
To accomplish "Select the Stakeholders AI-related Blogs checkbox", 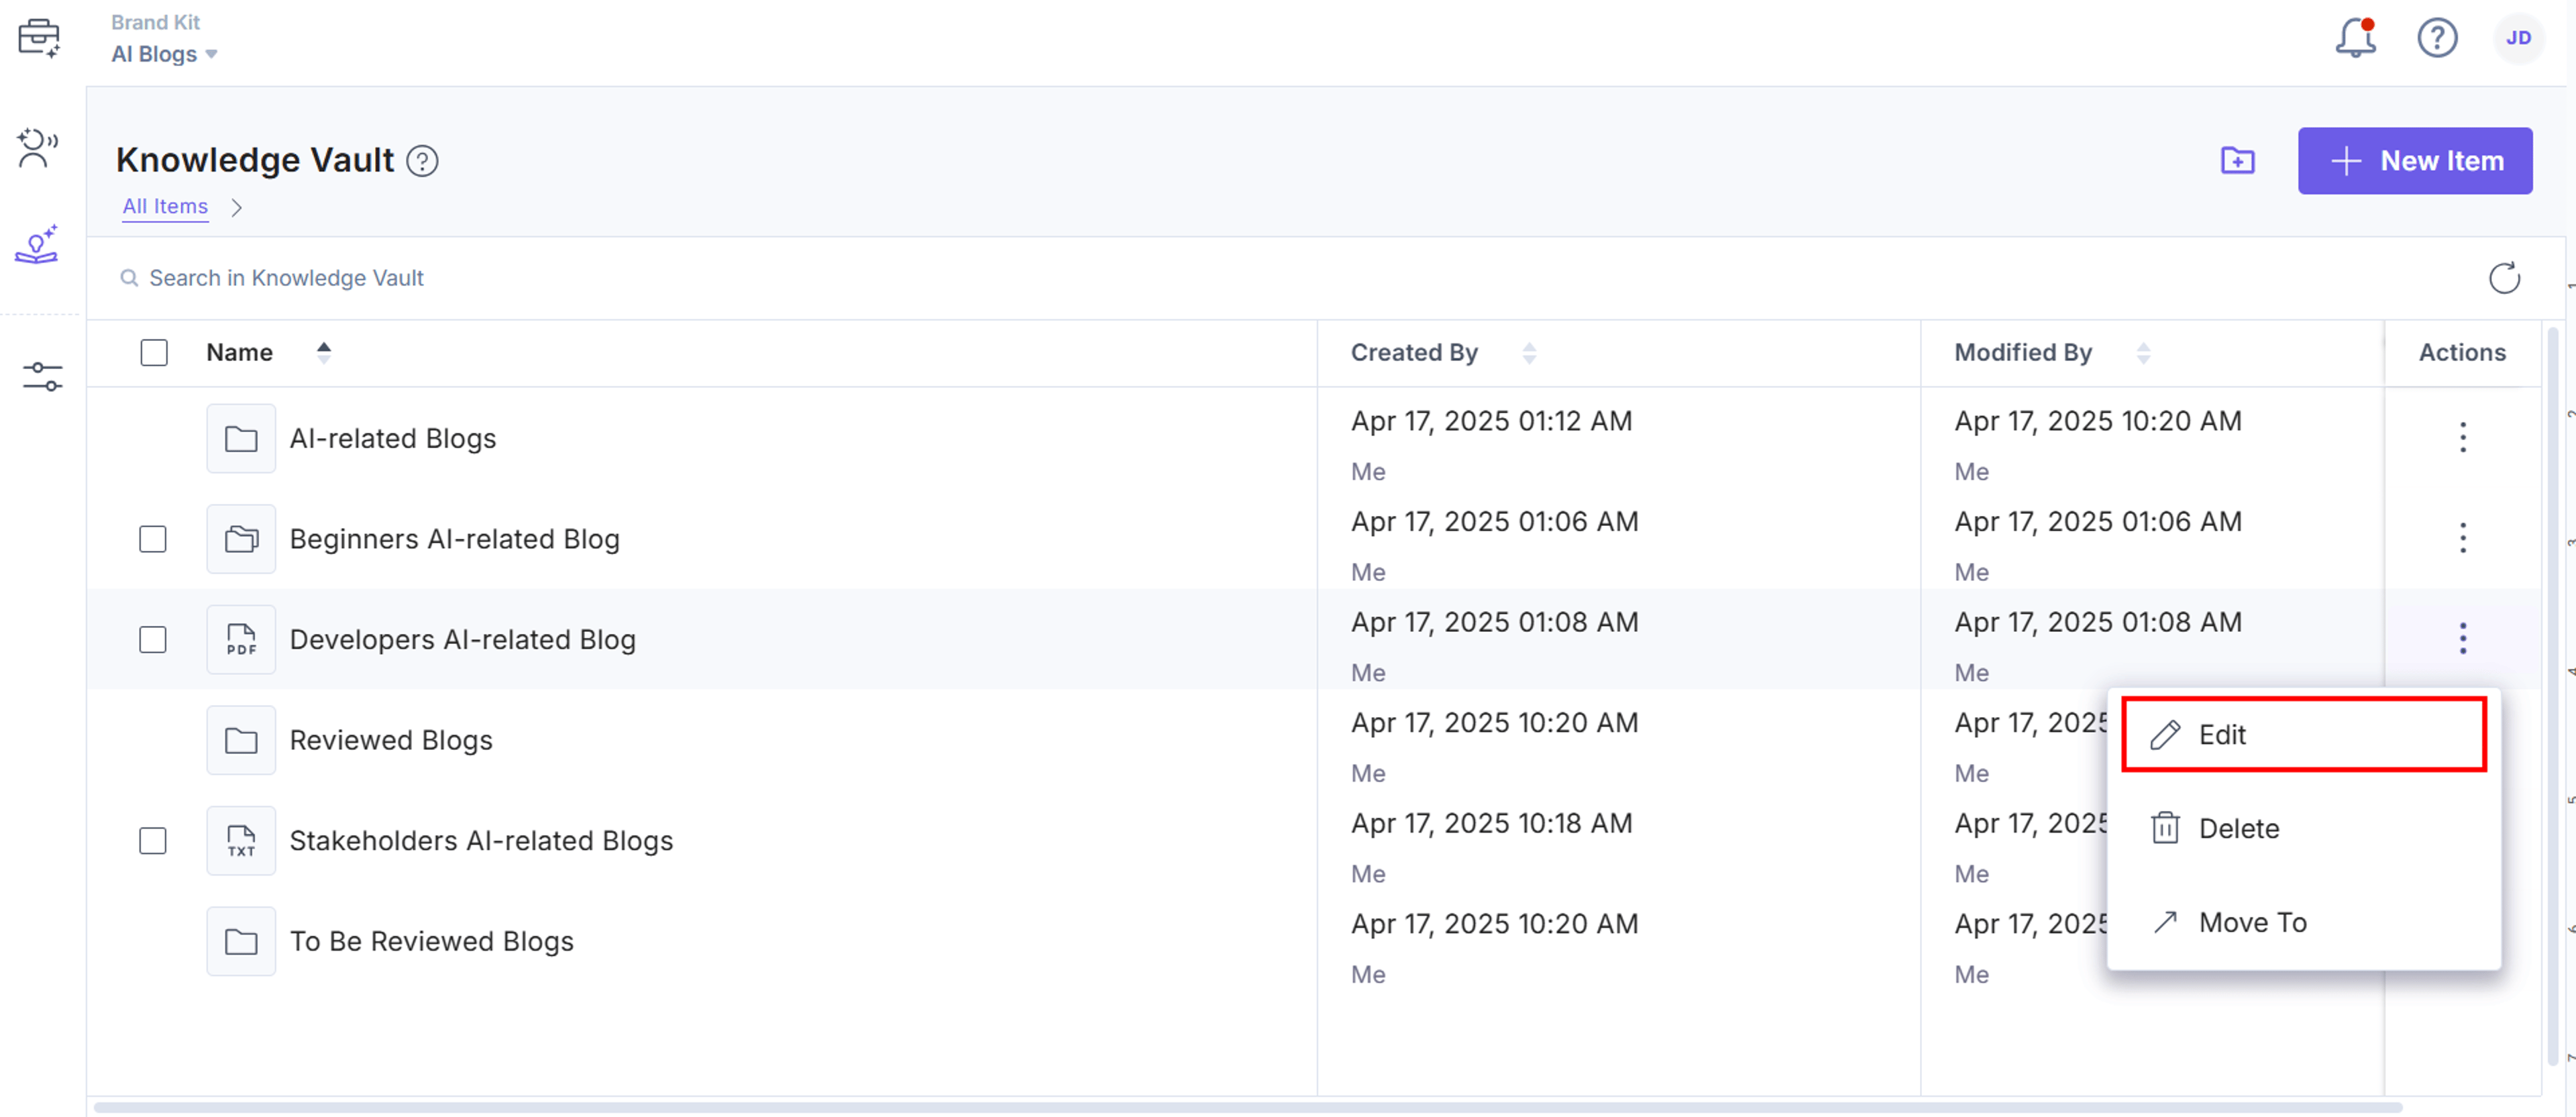I will pos(153,841).
